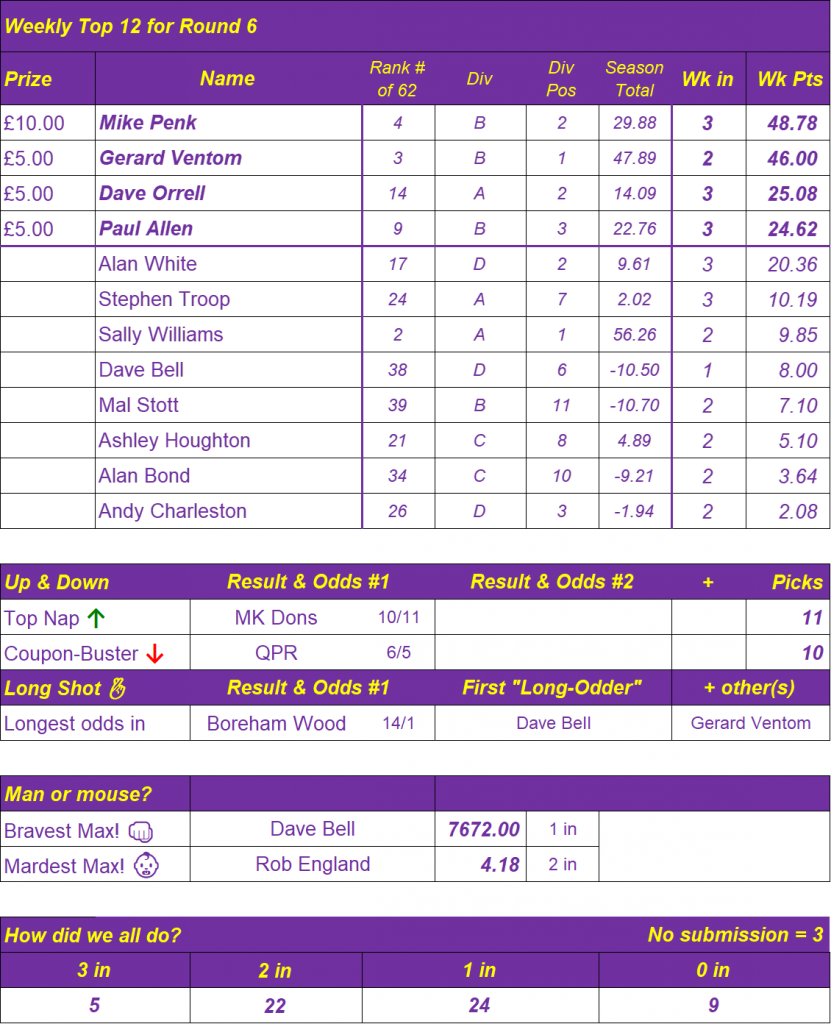Click the 'Up & Down' section header
The height and width of the screenshot is (1024, 831).
coord(57,582)
